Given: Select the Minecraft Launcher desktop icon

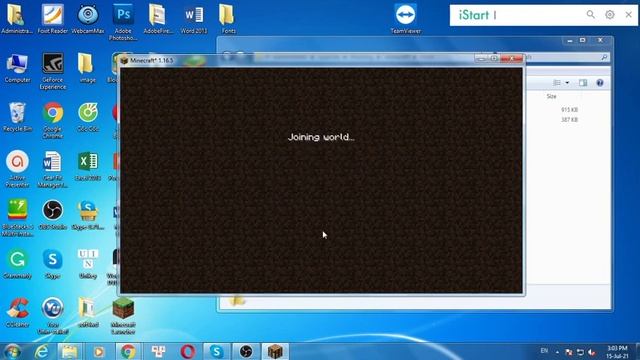Looking at the screenshot, I should [x=123, y=316].
